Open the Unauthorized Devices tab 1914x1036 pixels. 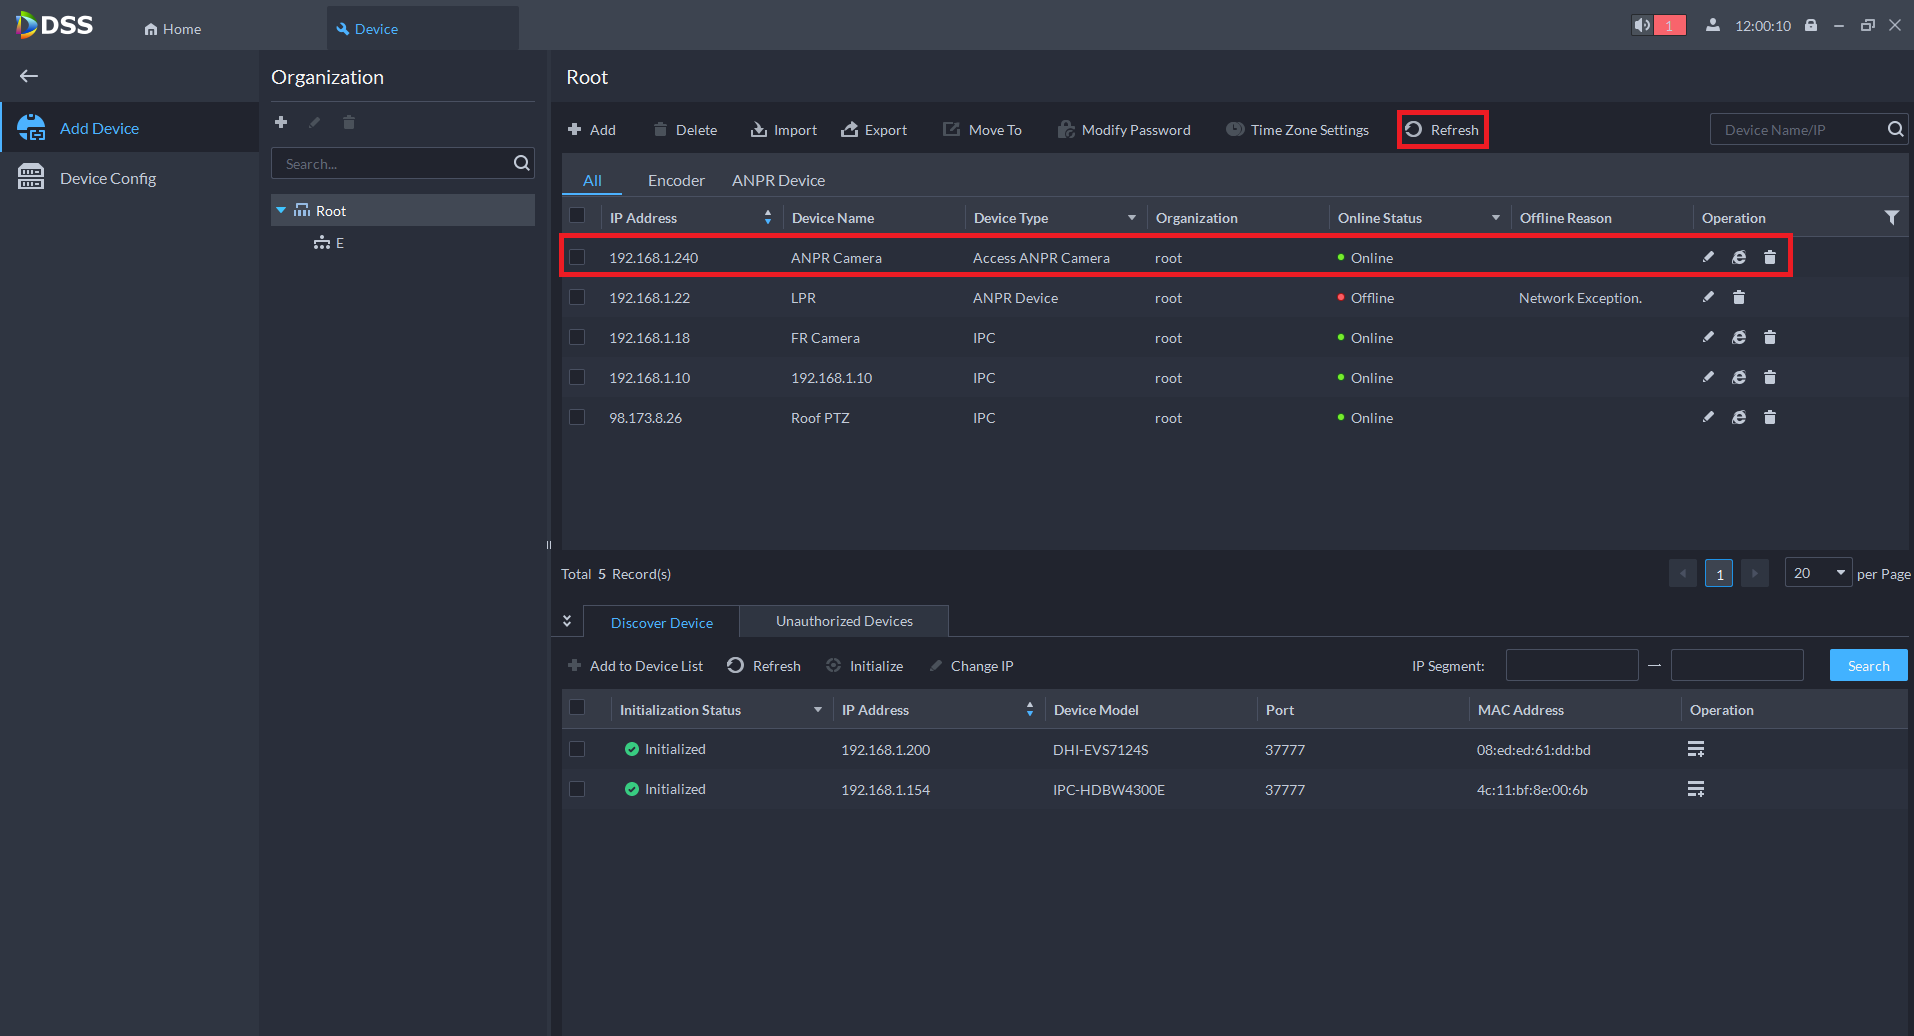pyautogui.click(x=844, y=621)
